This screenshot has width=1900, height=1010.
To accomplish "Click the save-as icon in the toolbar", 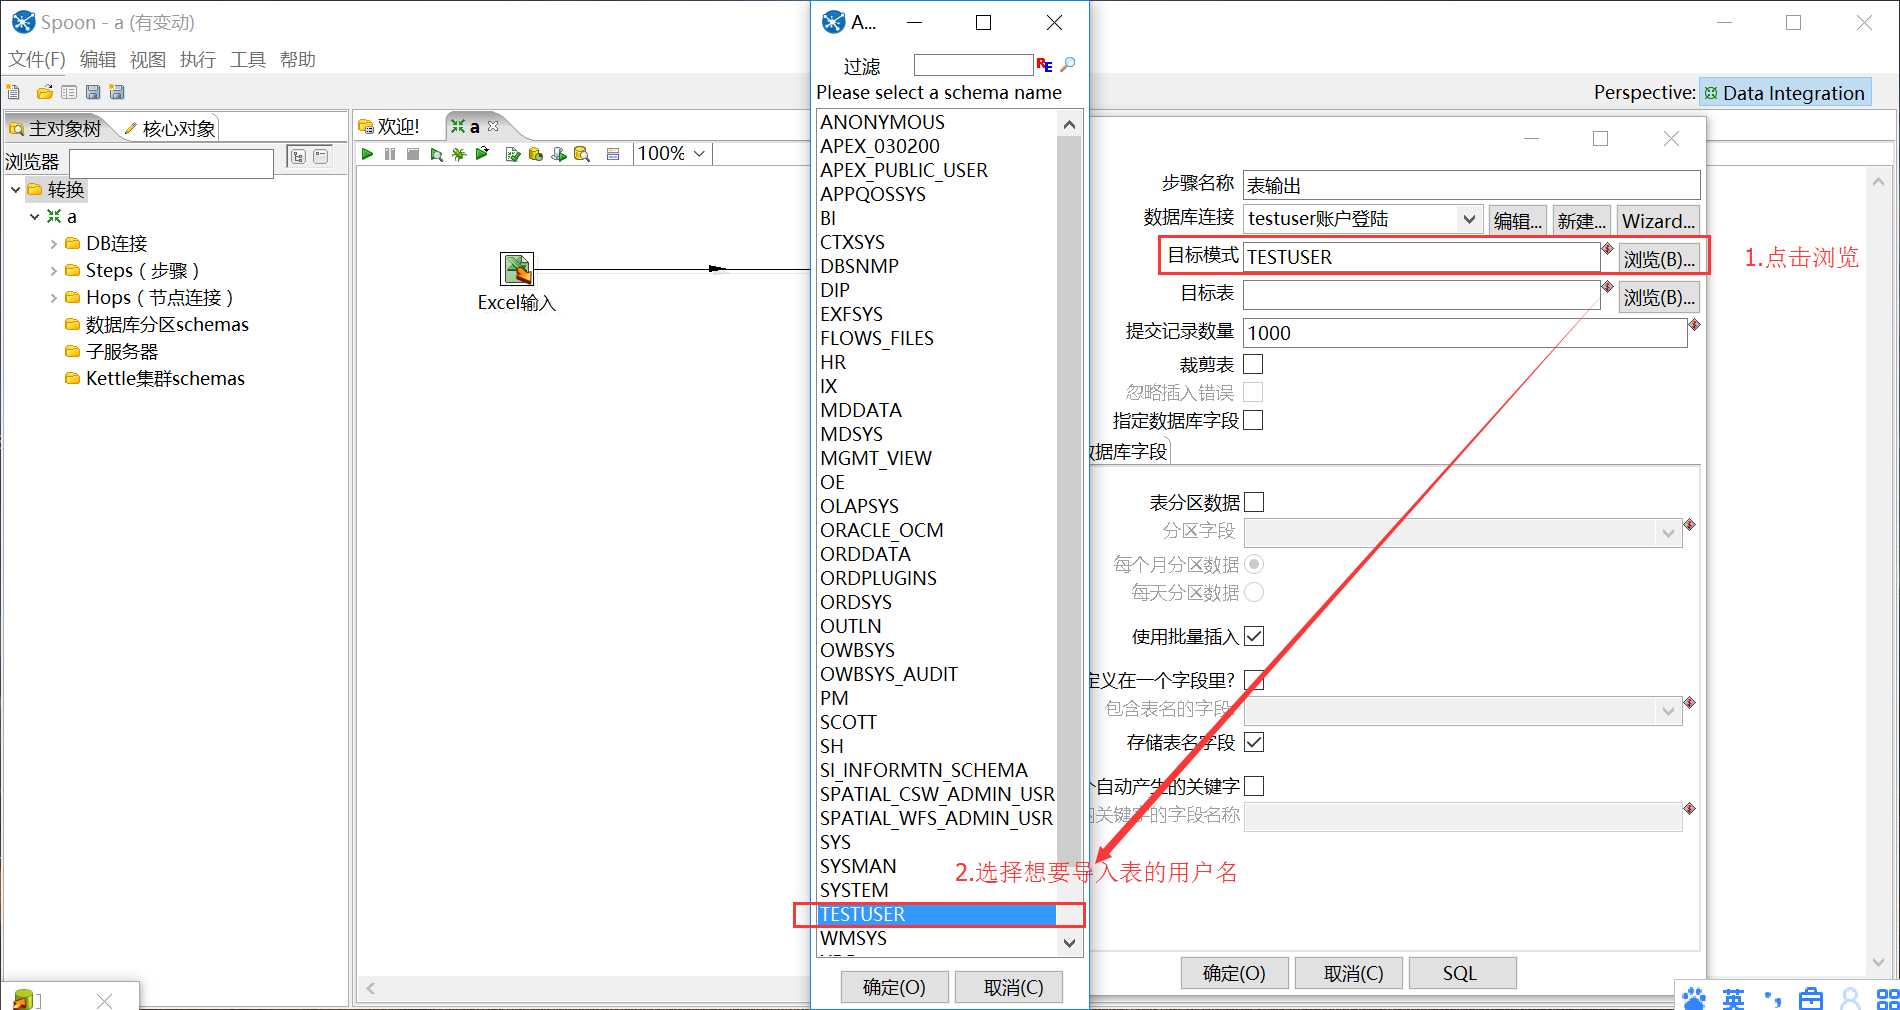I will click(117, 92).
